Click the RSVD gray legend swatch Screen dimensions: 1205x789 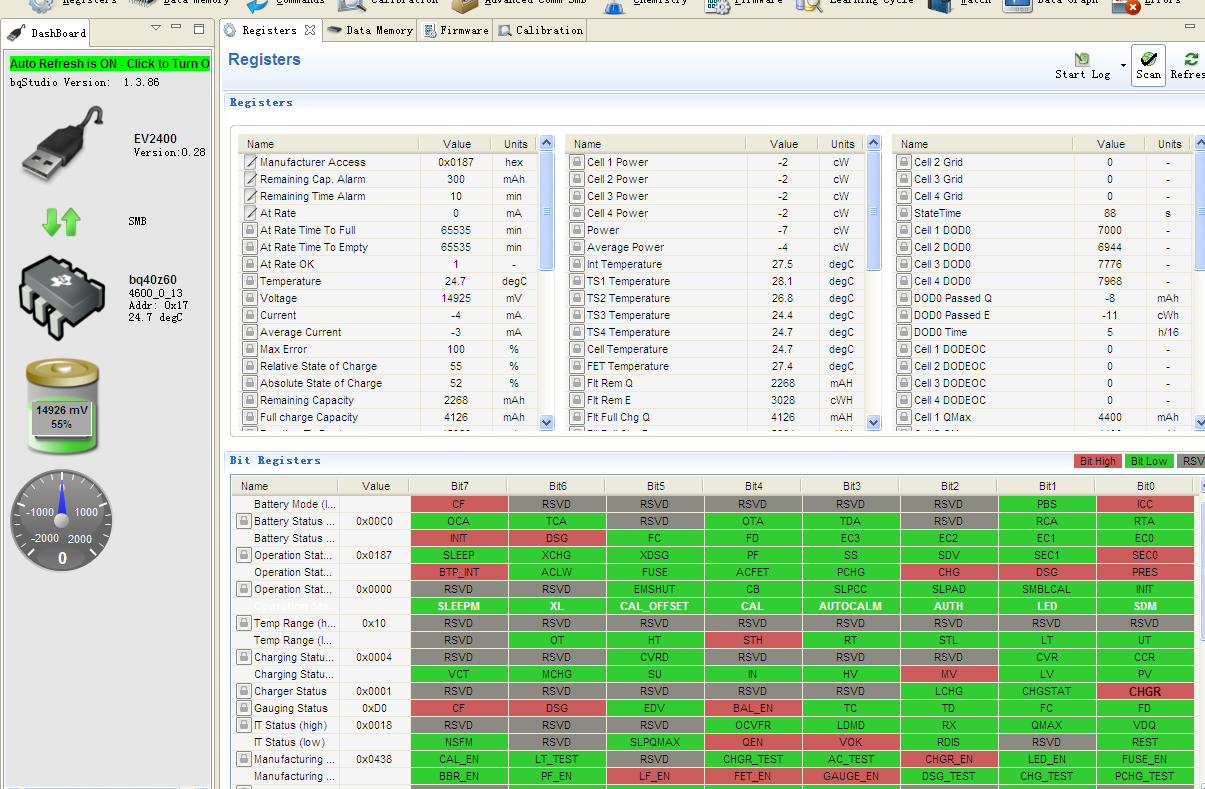tap(1190, 461)
